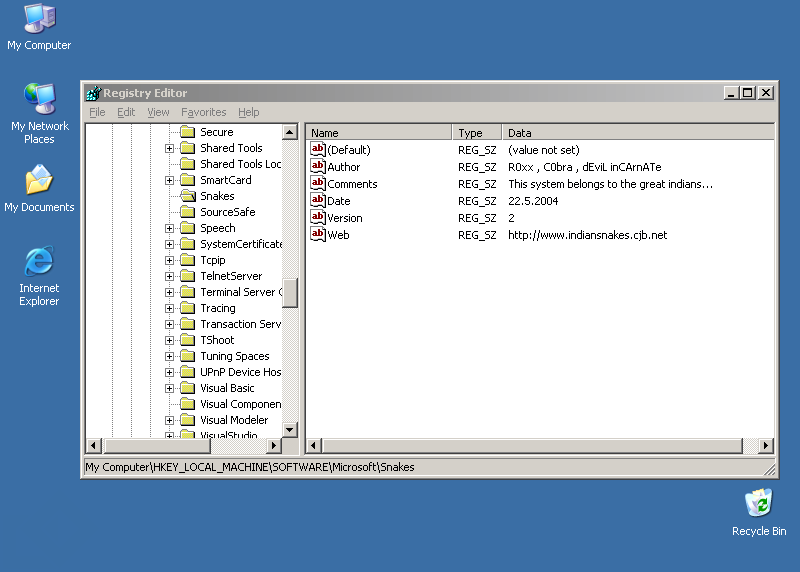Click the "This system belongs" comment data
The width and height of the screenshot is (800, 572).
pos(610,184)
